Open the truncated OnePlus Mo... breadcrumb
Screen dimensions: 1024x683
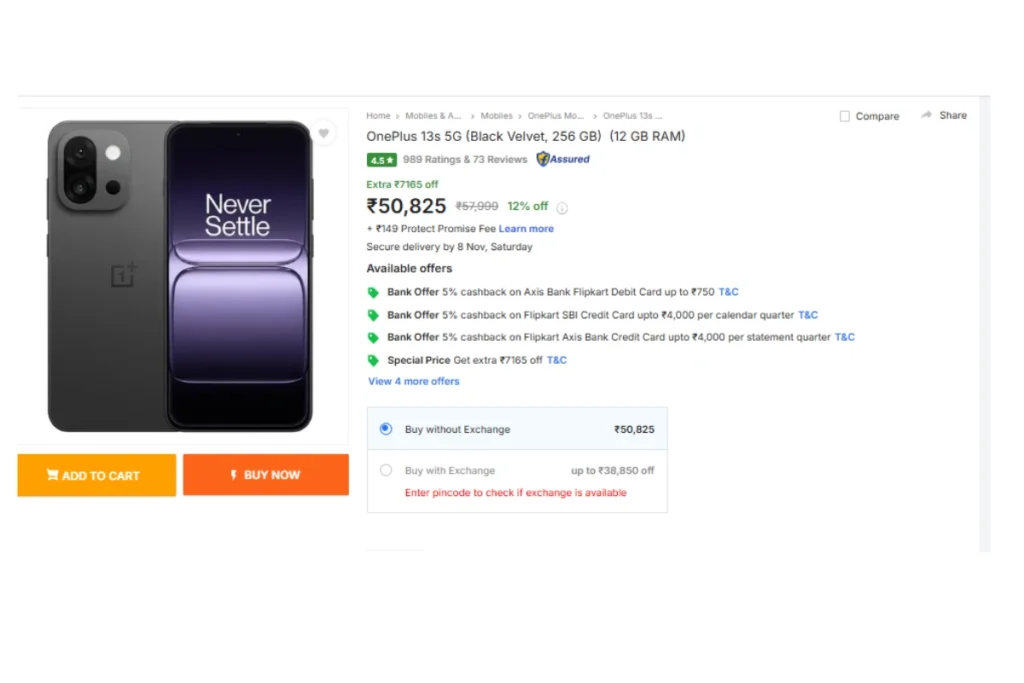[x=556, y=116]
